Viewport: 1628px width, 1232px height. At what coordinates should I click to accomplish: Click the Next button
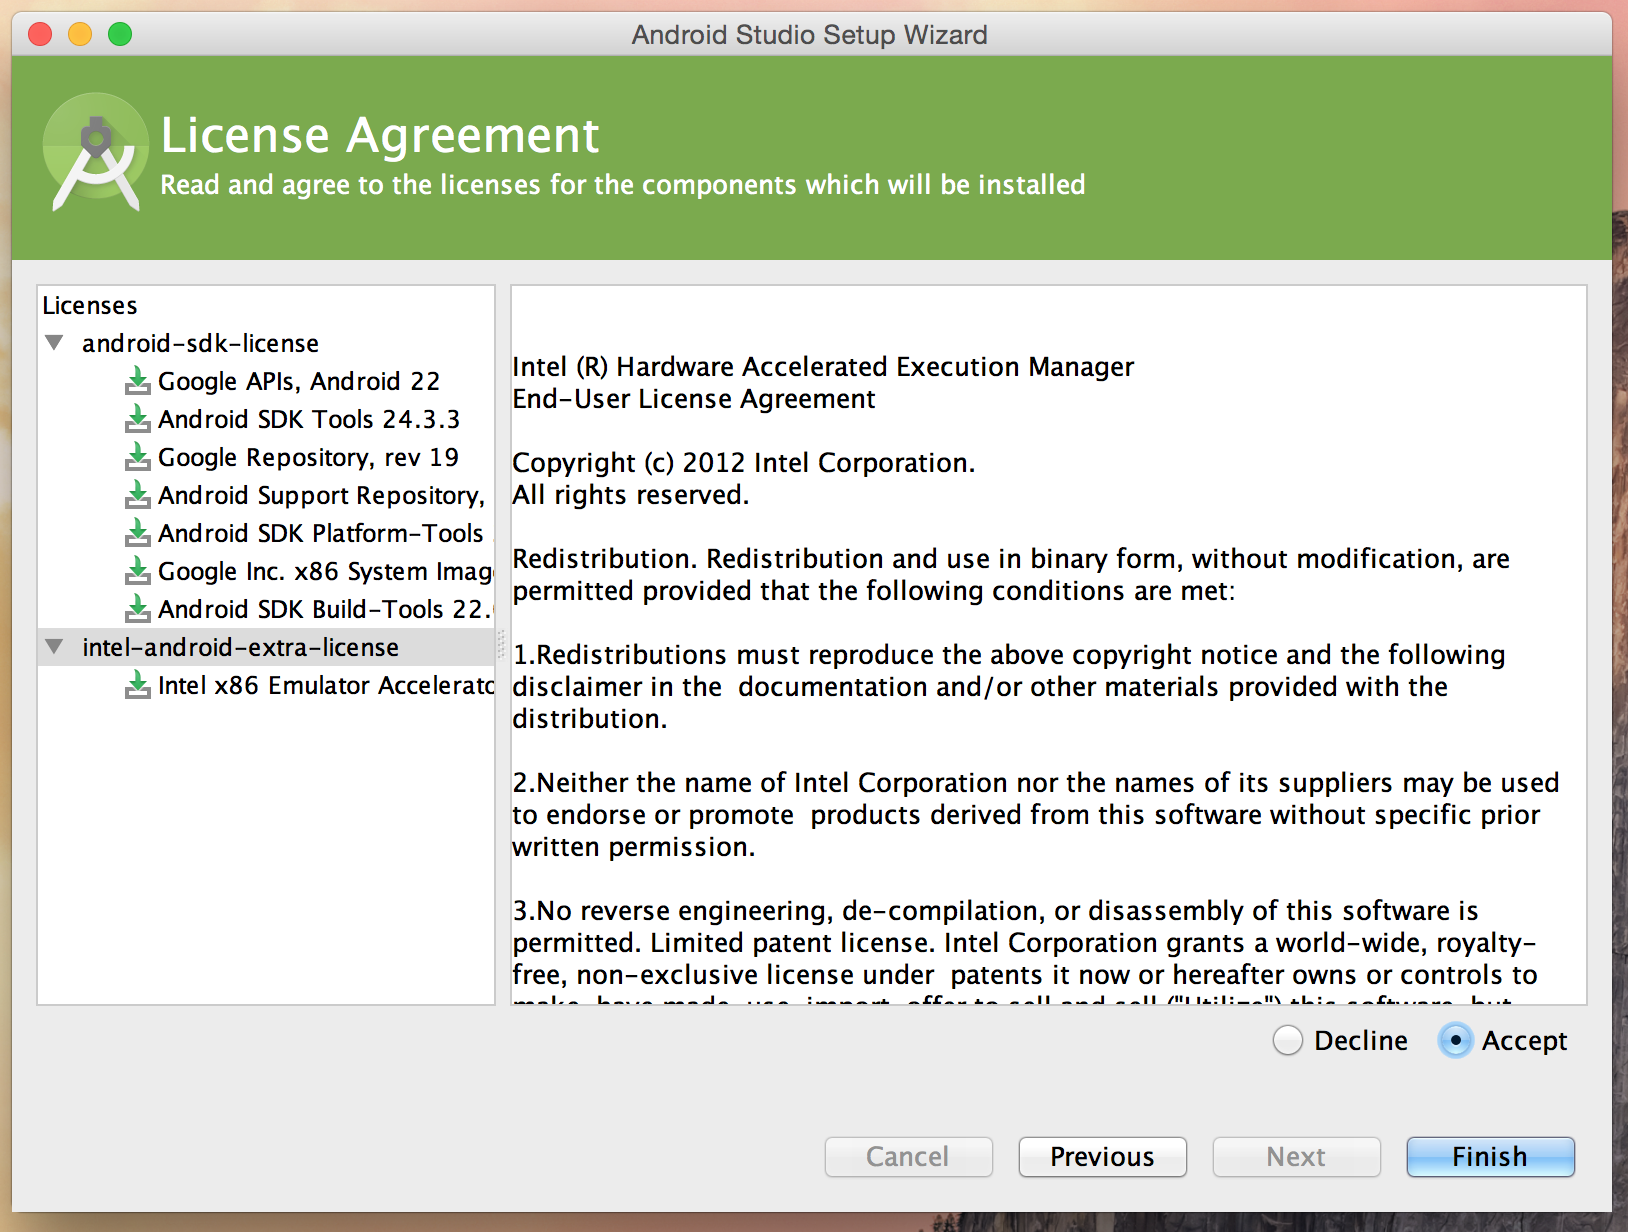(x=1296, y=1157)
